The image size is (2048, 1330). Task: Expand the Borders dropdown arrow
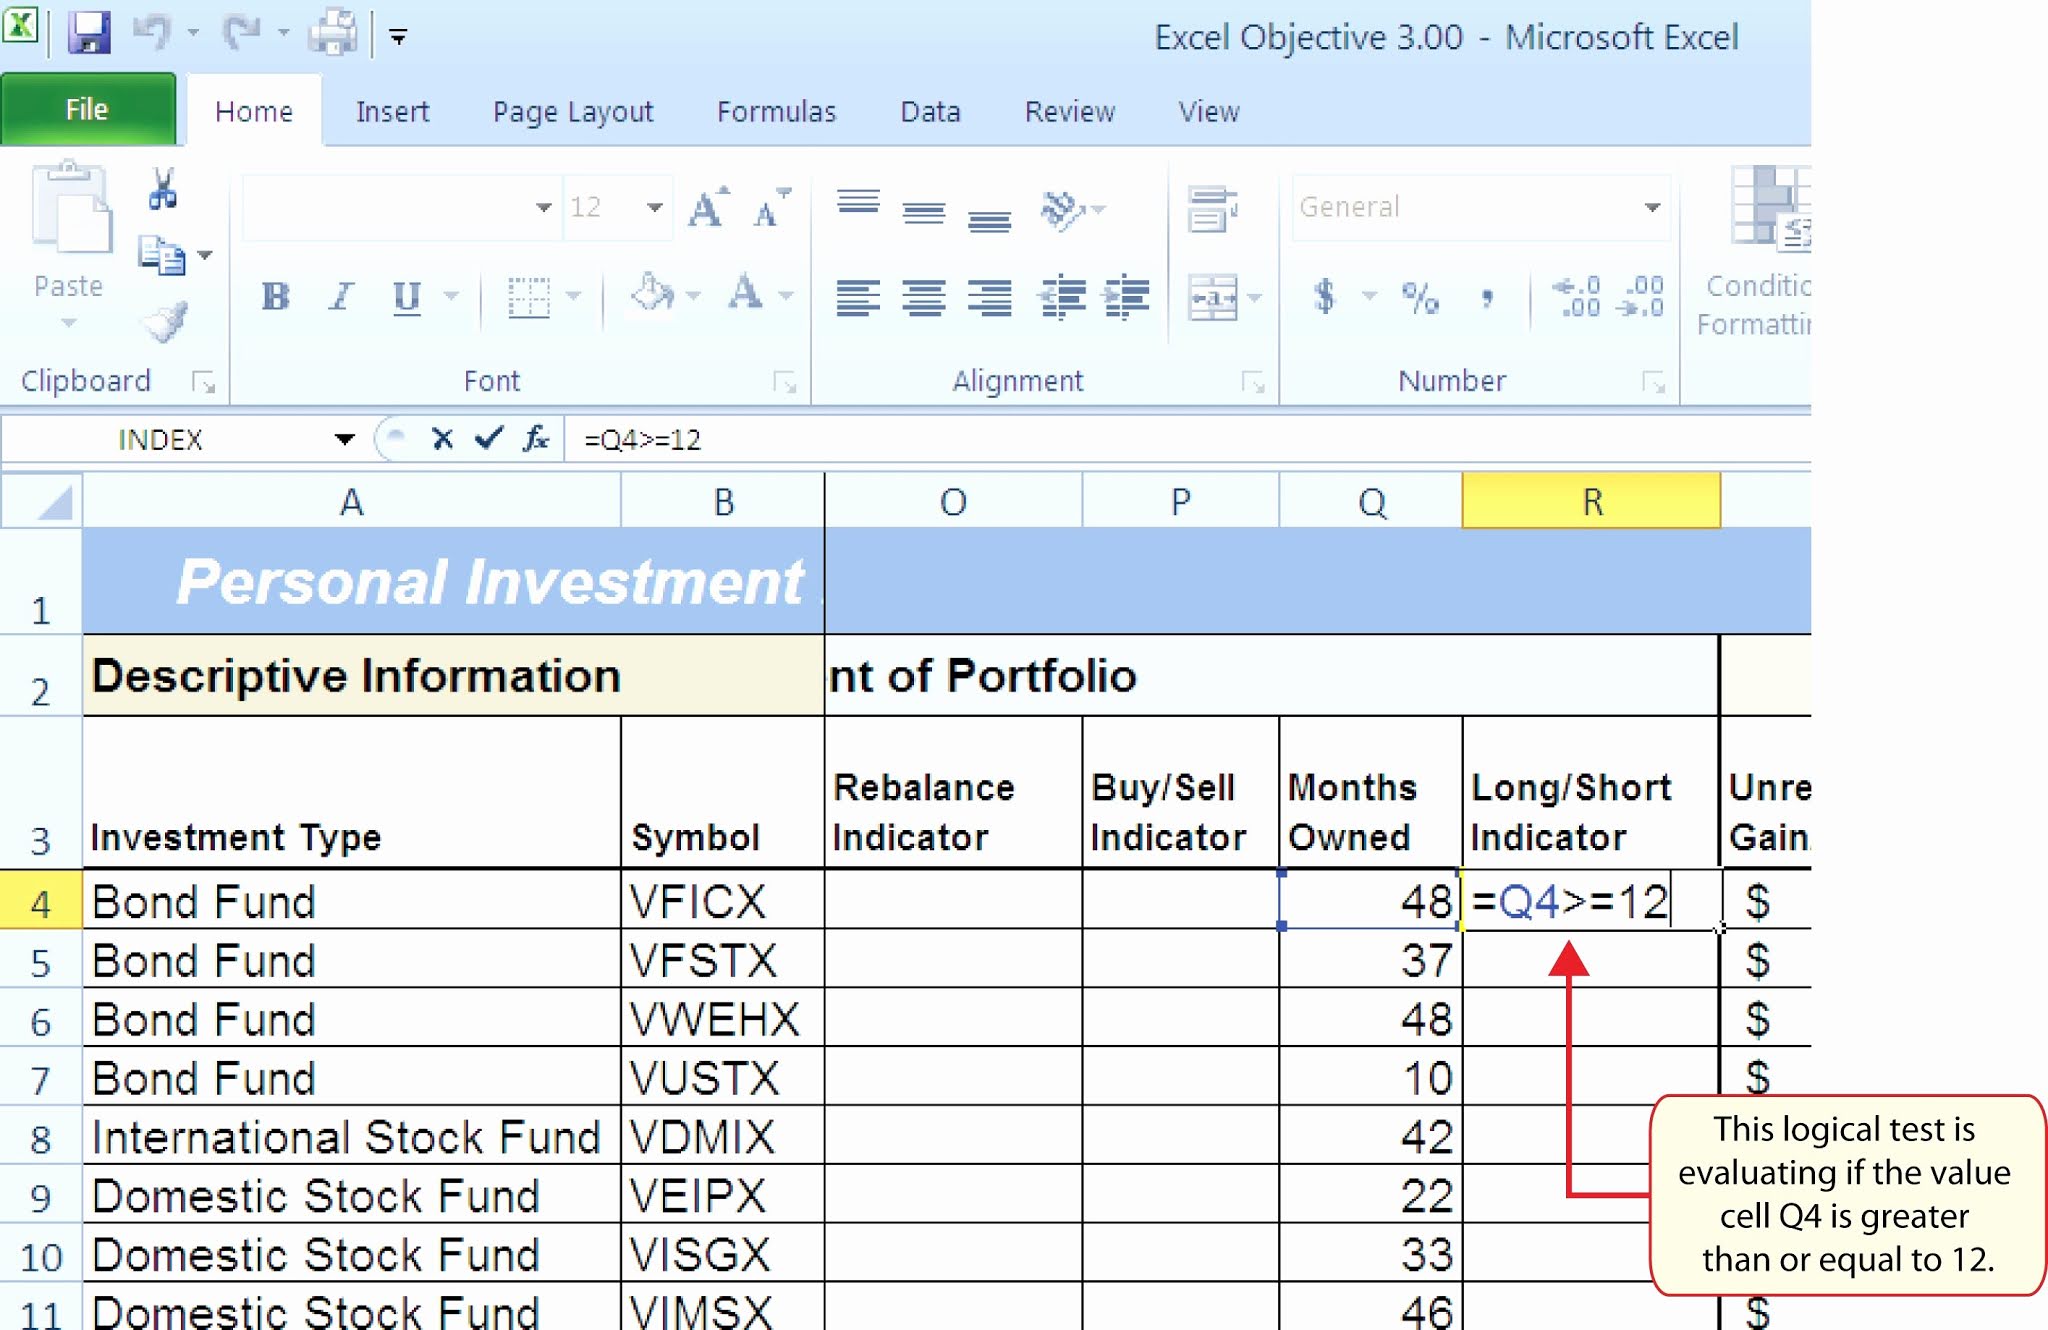point(573,296)
